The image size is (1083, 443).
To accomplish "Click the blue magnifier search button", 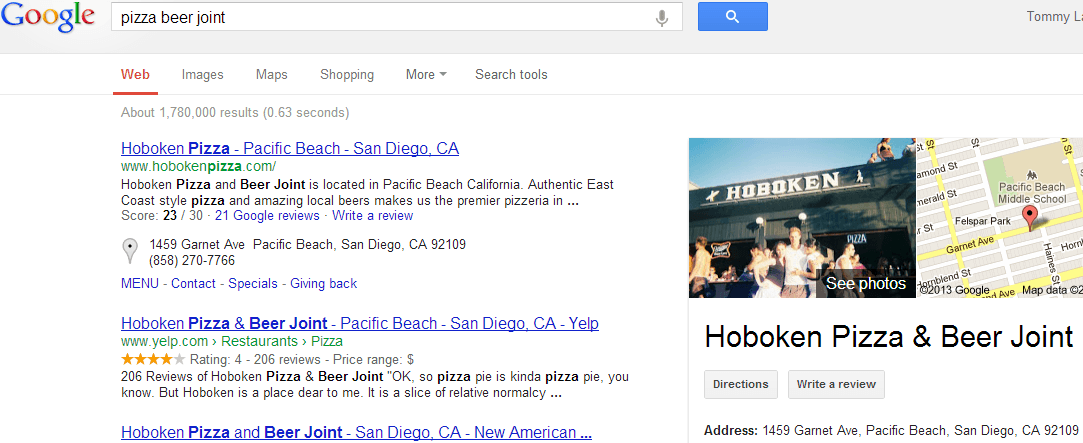I will [732, 17].
